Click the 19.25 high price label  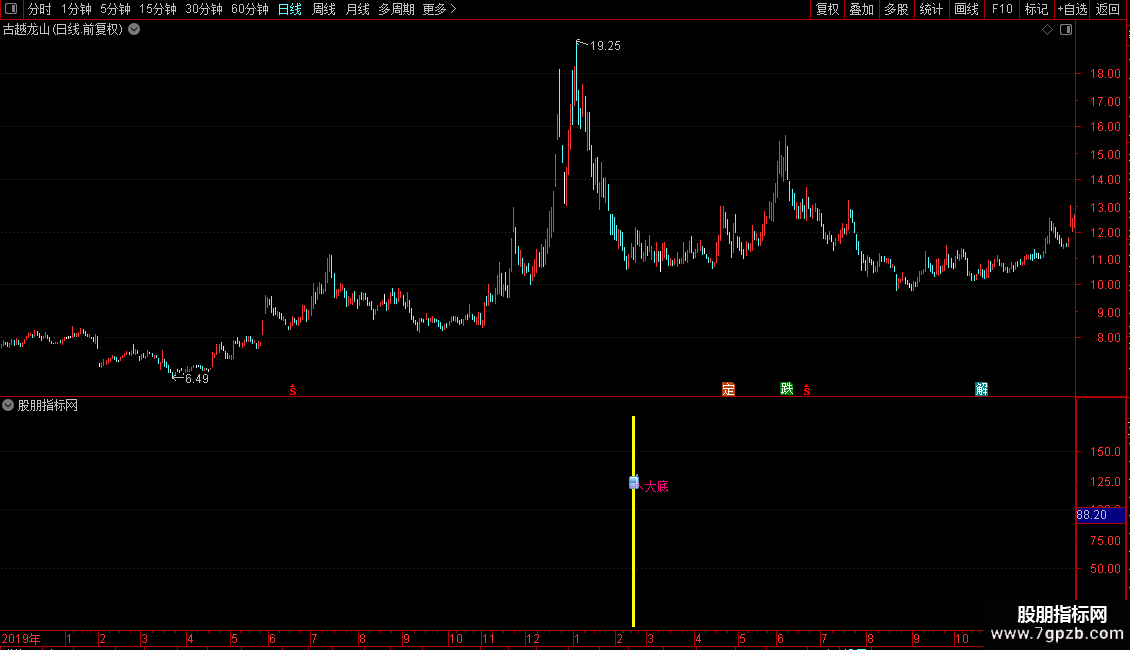click(x=605, y=46)
